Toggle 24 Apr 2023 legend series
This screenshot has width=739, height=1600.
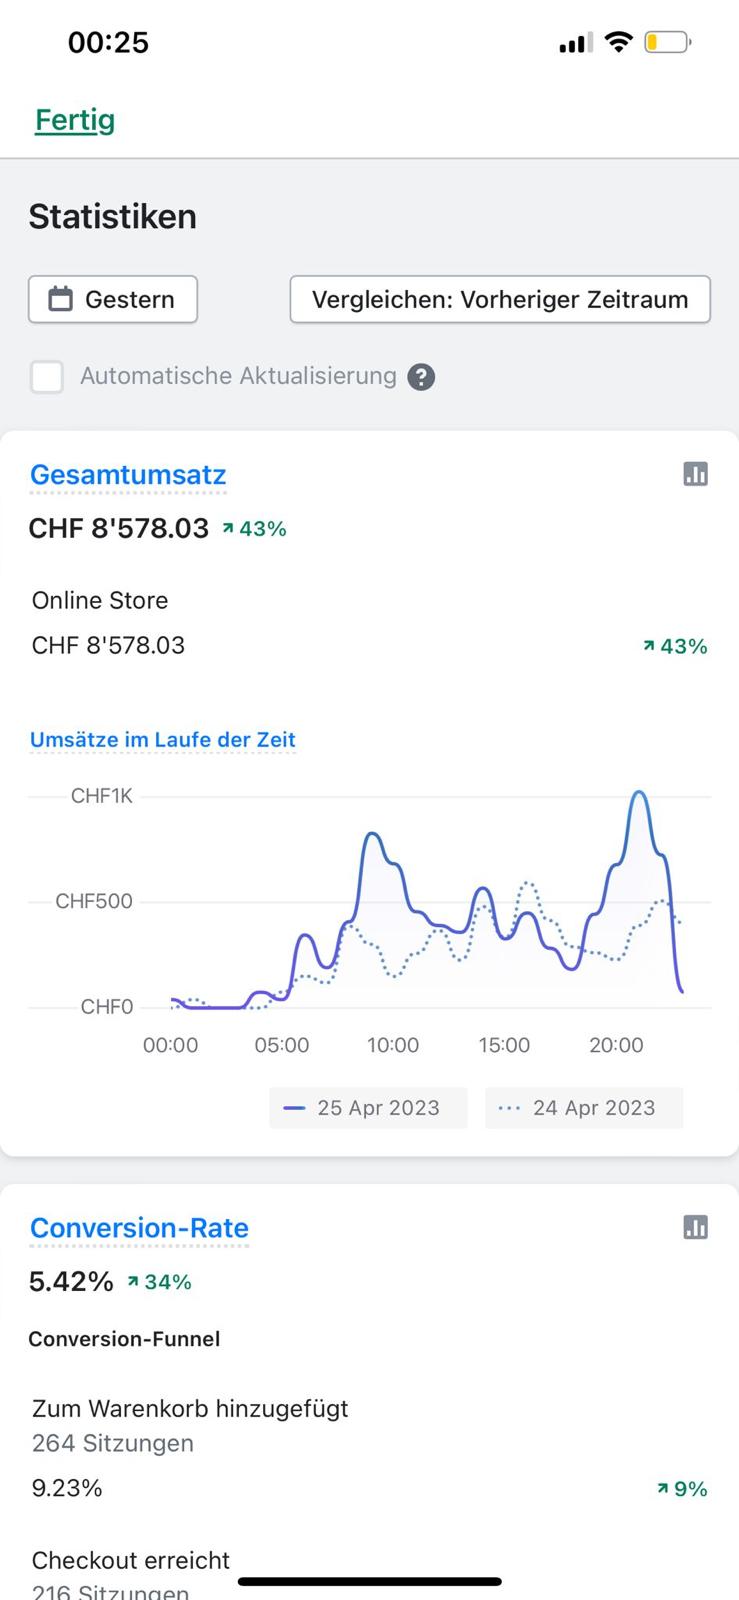click(x=583, y=1108)
